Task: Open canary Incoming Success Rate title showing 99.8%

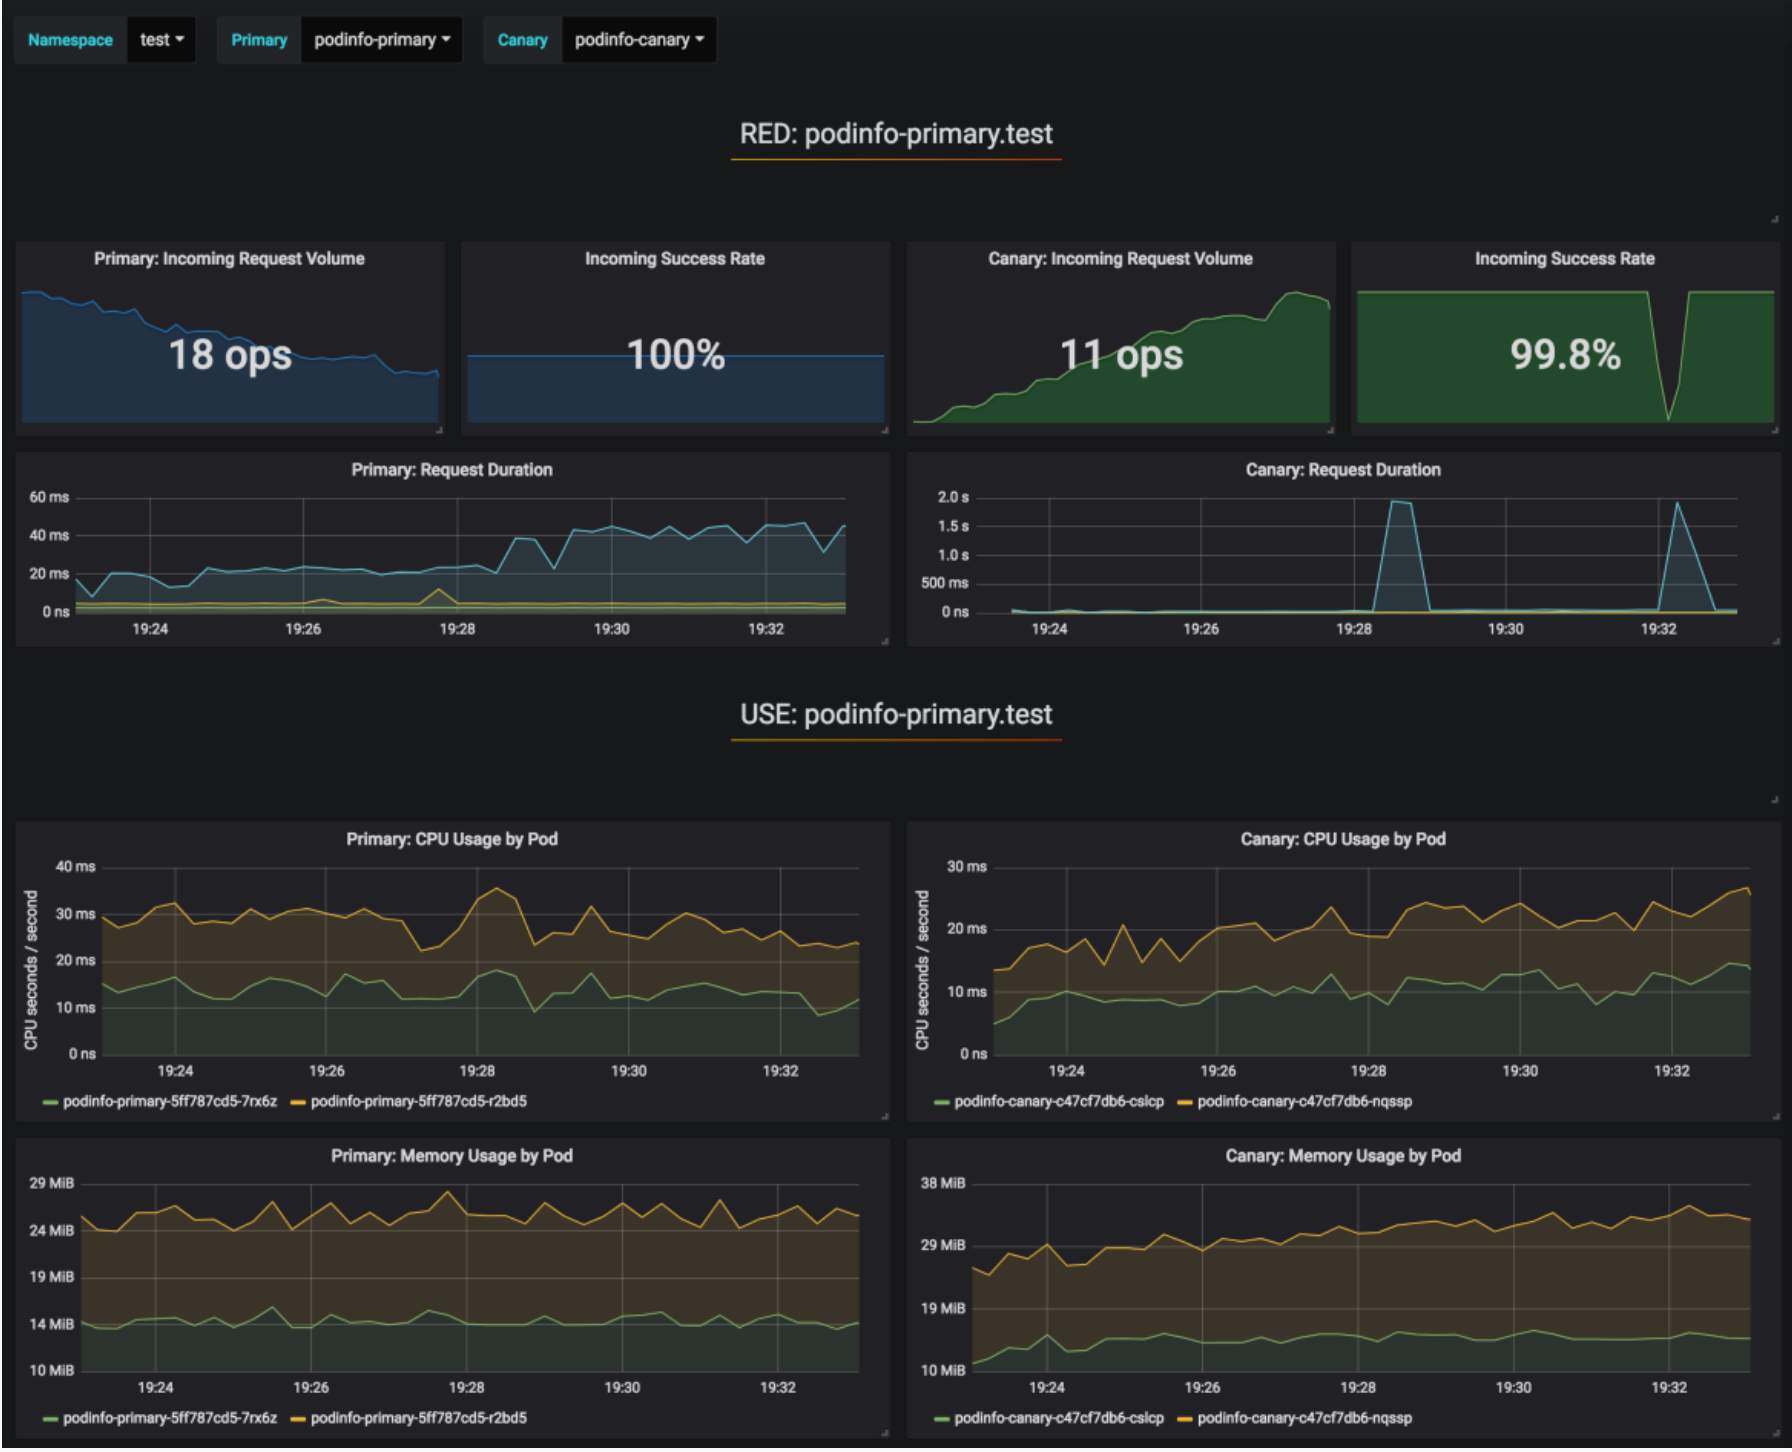Action: [1565, 259]
